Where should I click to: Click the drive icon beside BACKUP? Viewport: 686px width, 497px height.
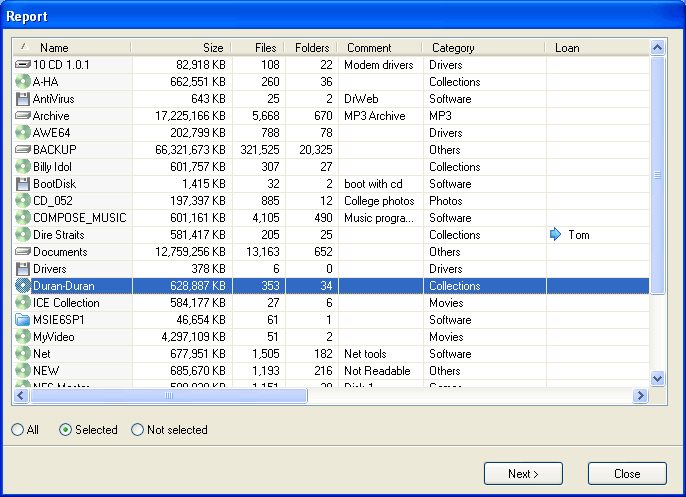[23, 150]
